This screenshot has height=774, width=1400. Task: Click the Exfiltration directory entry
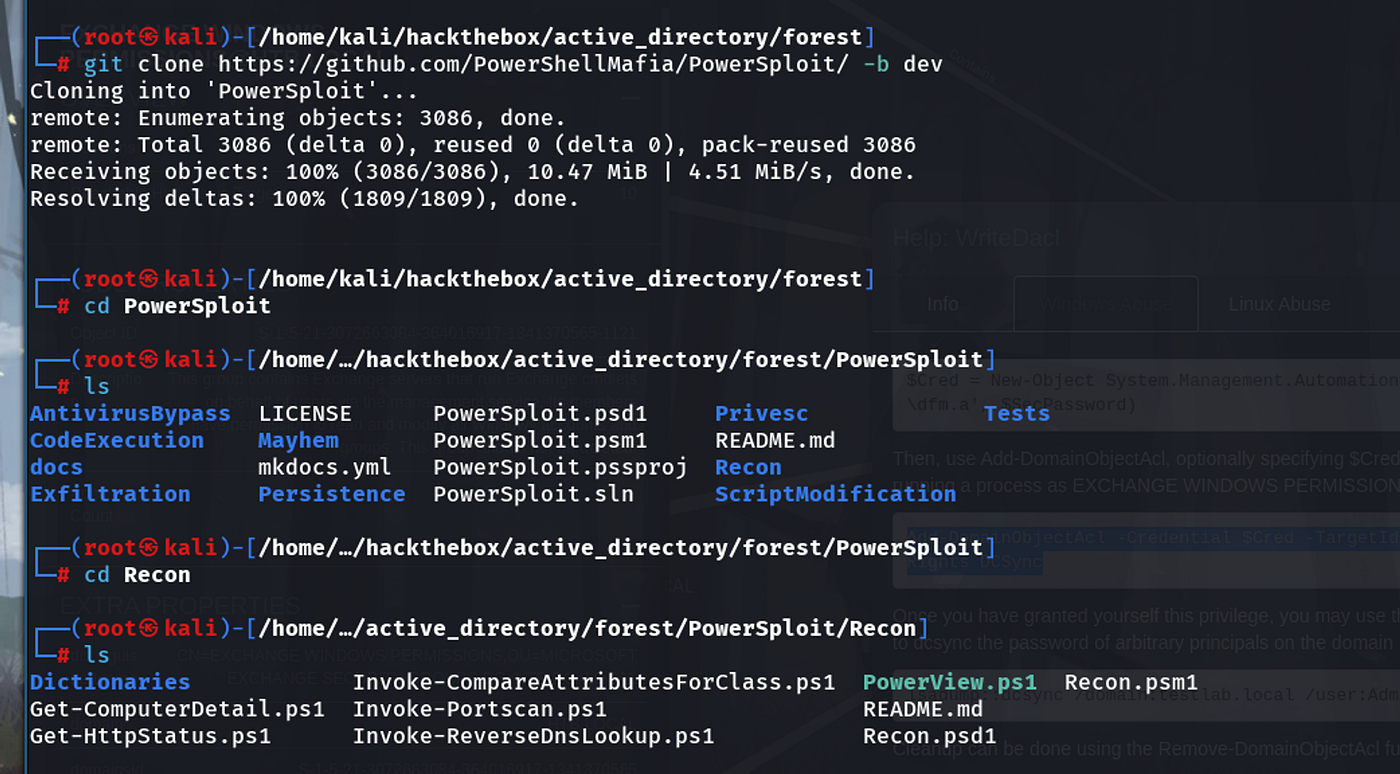point(110,494)
